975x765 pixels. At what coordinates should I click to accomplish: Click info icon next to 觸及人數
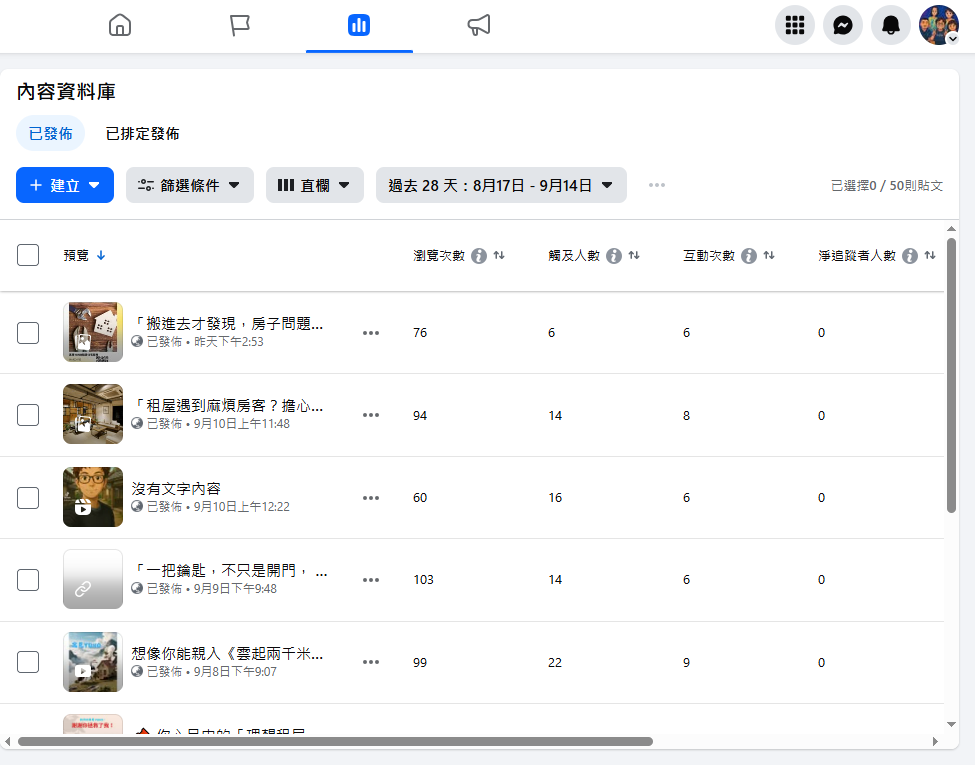[614, 256]
